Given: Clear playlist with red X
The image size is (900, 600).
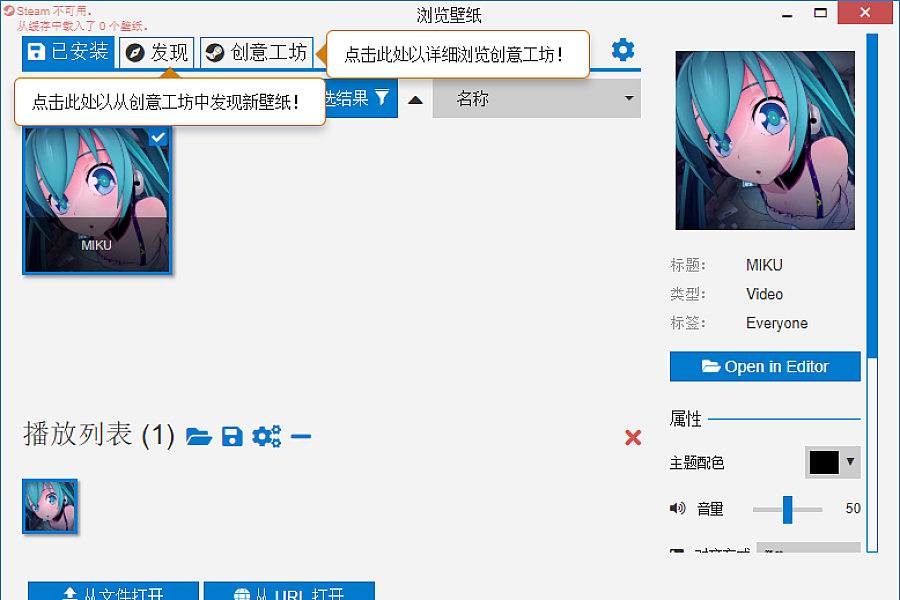Looking at the screenshot, I should [633, 438].
